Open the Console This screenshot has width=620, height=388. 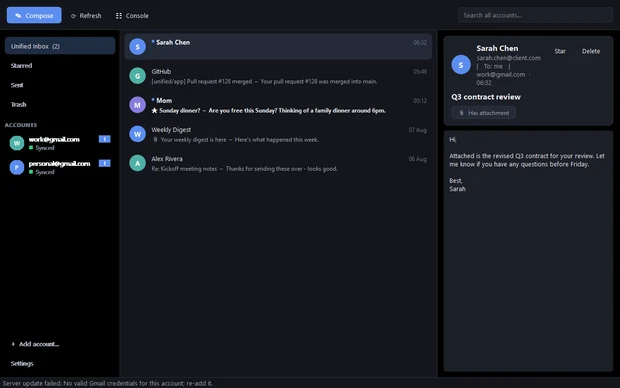coord(132,16)
